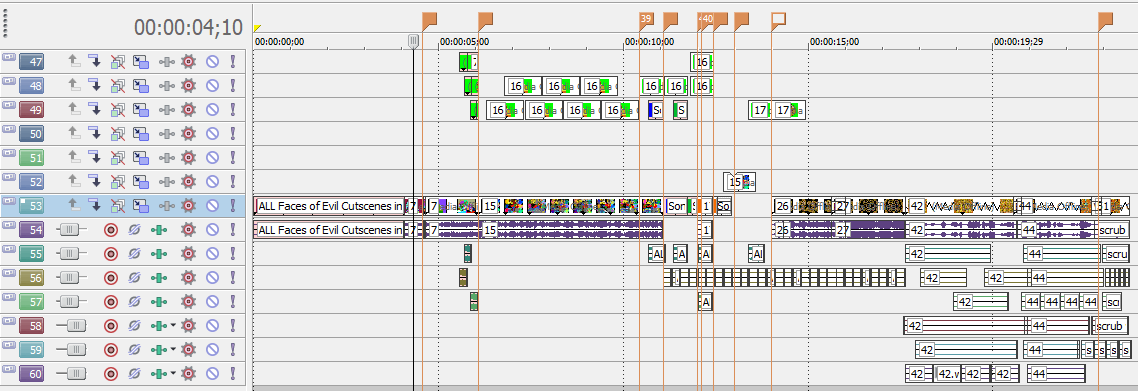Click the timecode display 00:00:04;10
The image size is (1138, 391).
pyautogui.click(x=188, y=28)
